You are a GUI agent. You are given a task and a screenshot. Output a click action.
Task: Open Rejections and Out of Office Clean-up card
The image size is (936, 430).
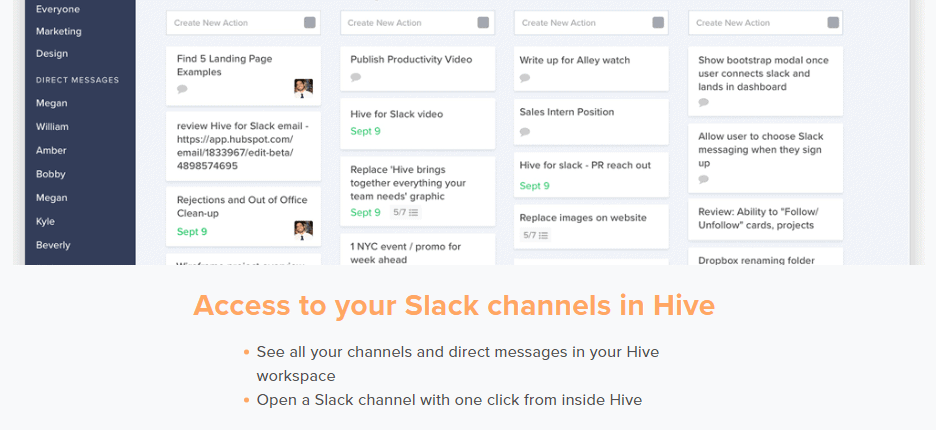click(244, 216)
